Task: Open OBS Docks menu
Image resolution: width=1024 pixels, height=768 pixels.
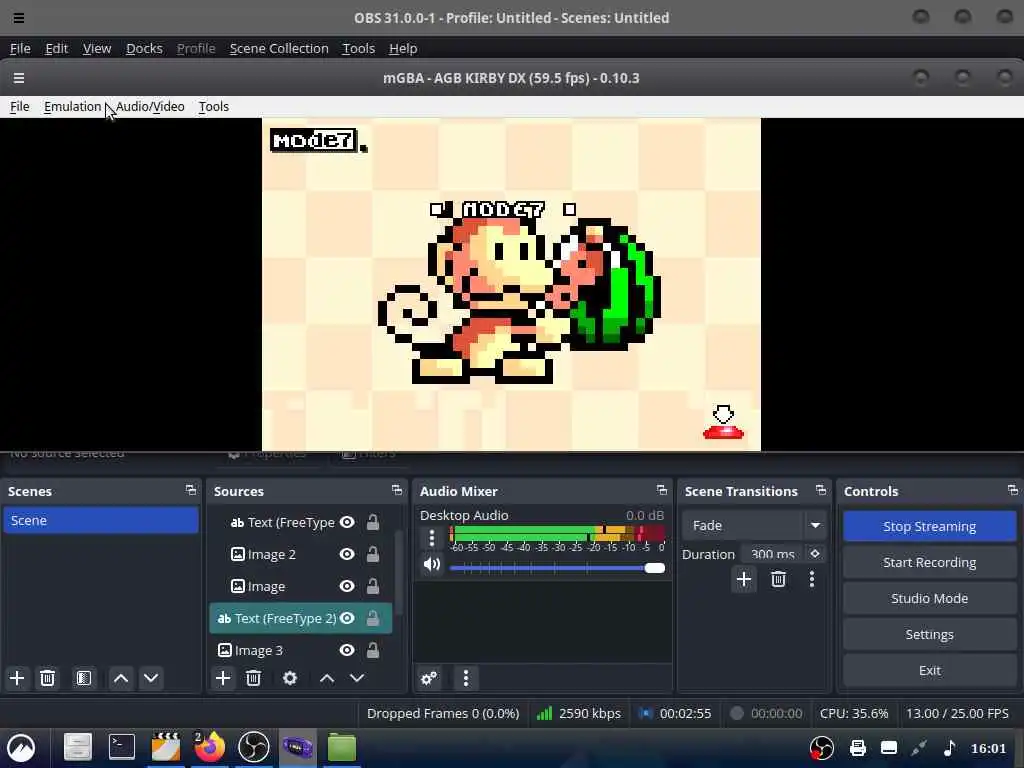Action: pos(144,48)
